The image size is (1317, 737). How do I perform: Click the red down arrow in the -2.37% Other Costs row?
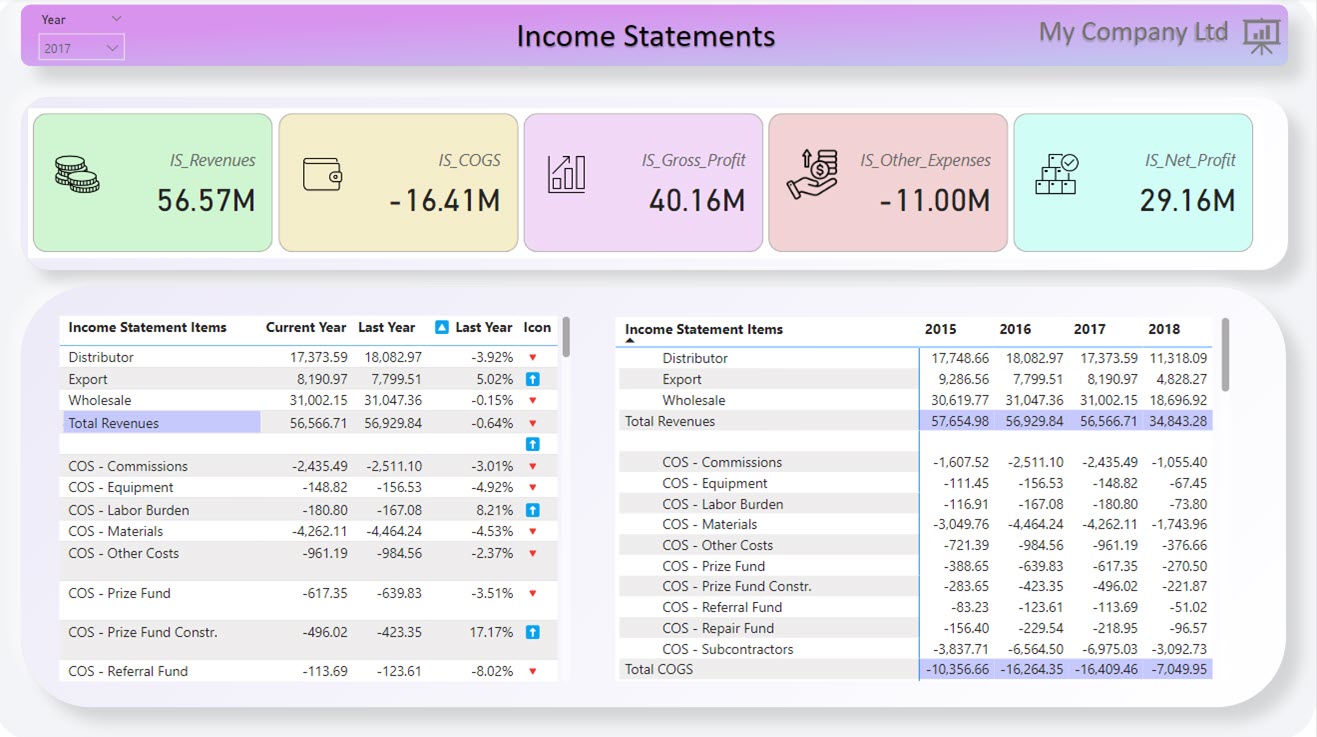(x=533, y=554)
